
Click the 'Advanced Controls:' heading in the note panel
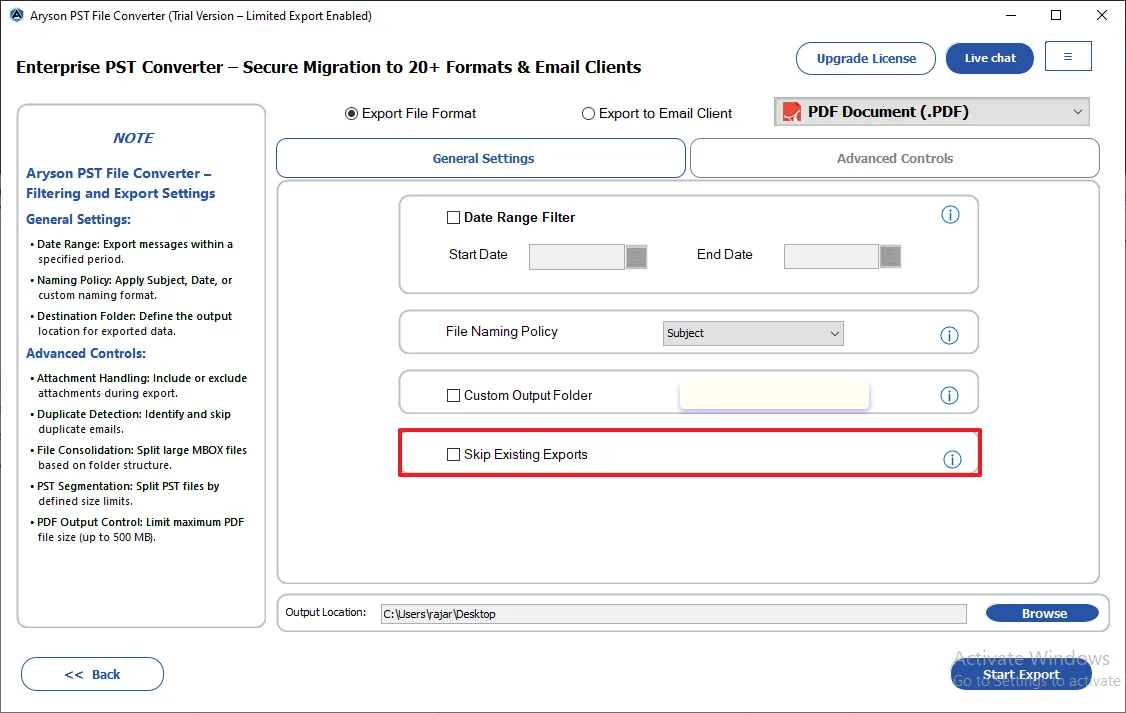pos(86,353)
